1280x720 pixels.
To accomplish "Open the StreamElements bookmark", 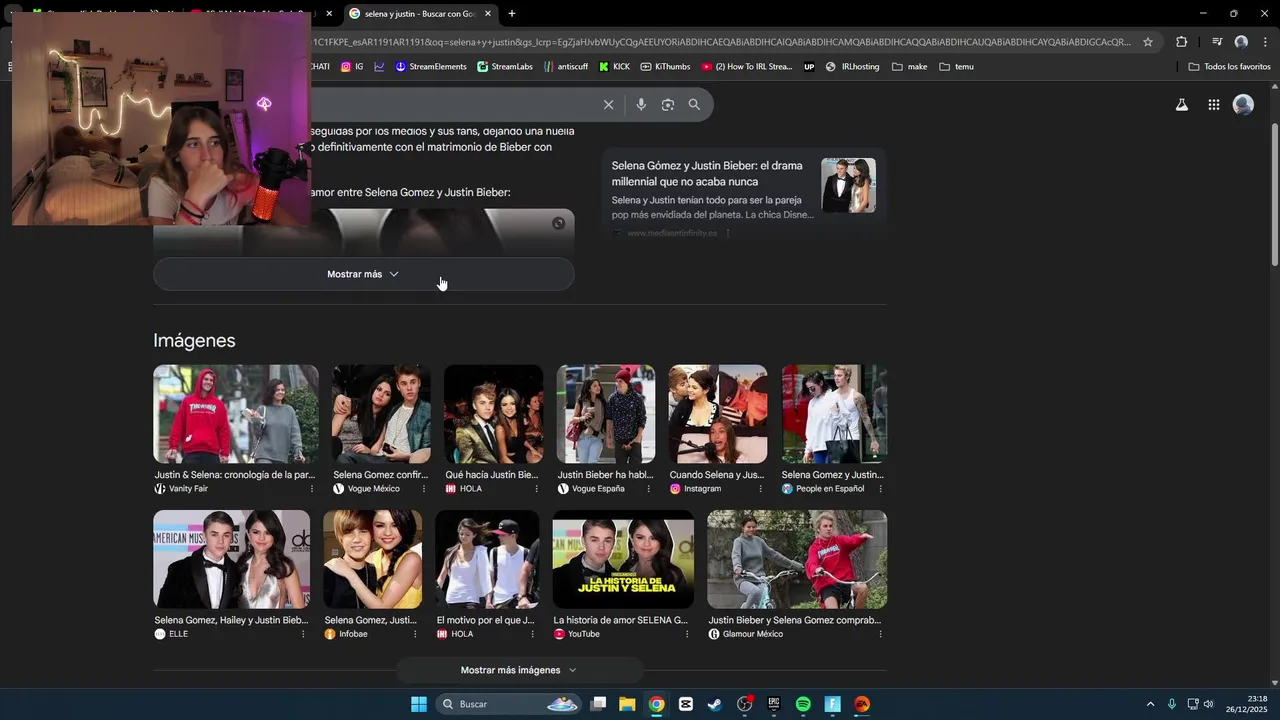I will 431,67.
